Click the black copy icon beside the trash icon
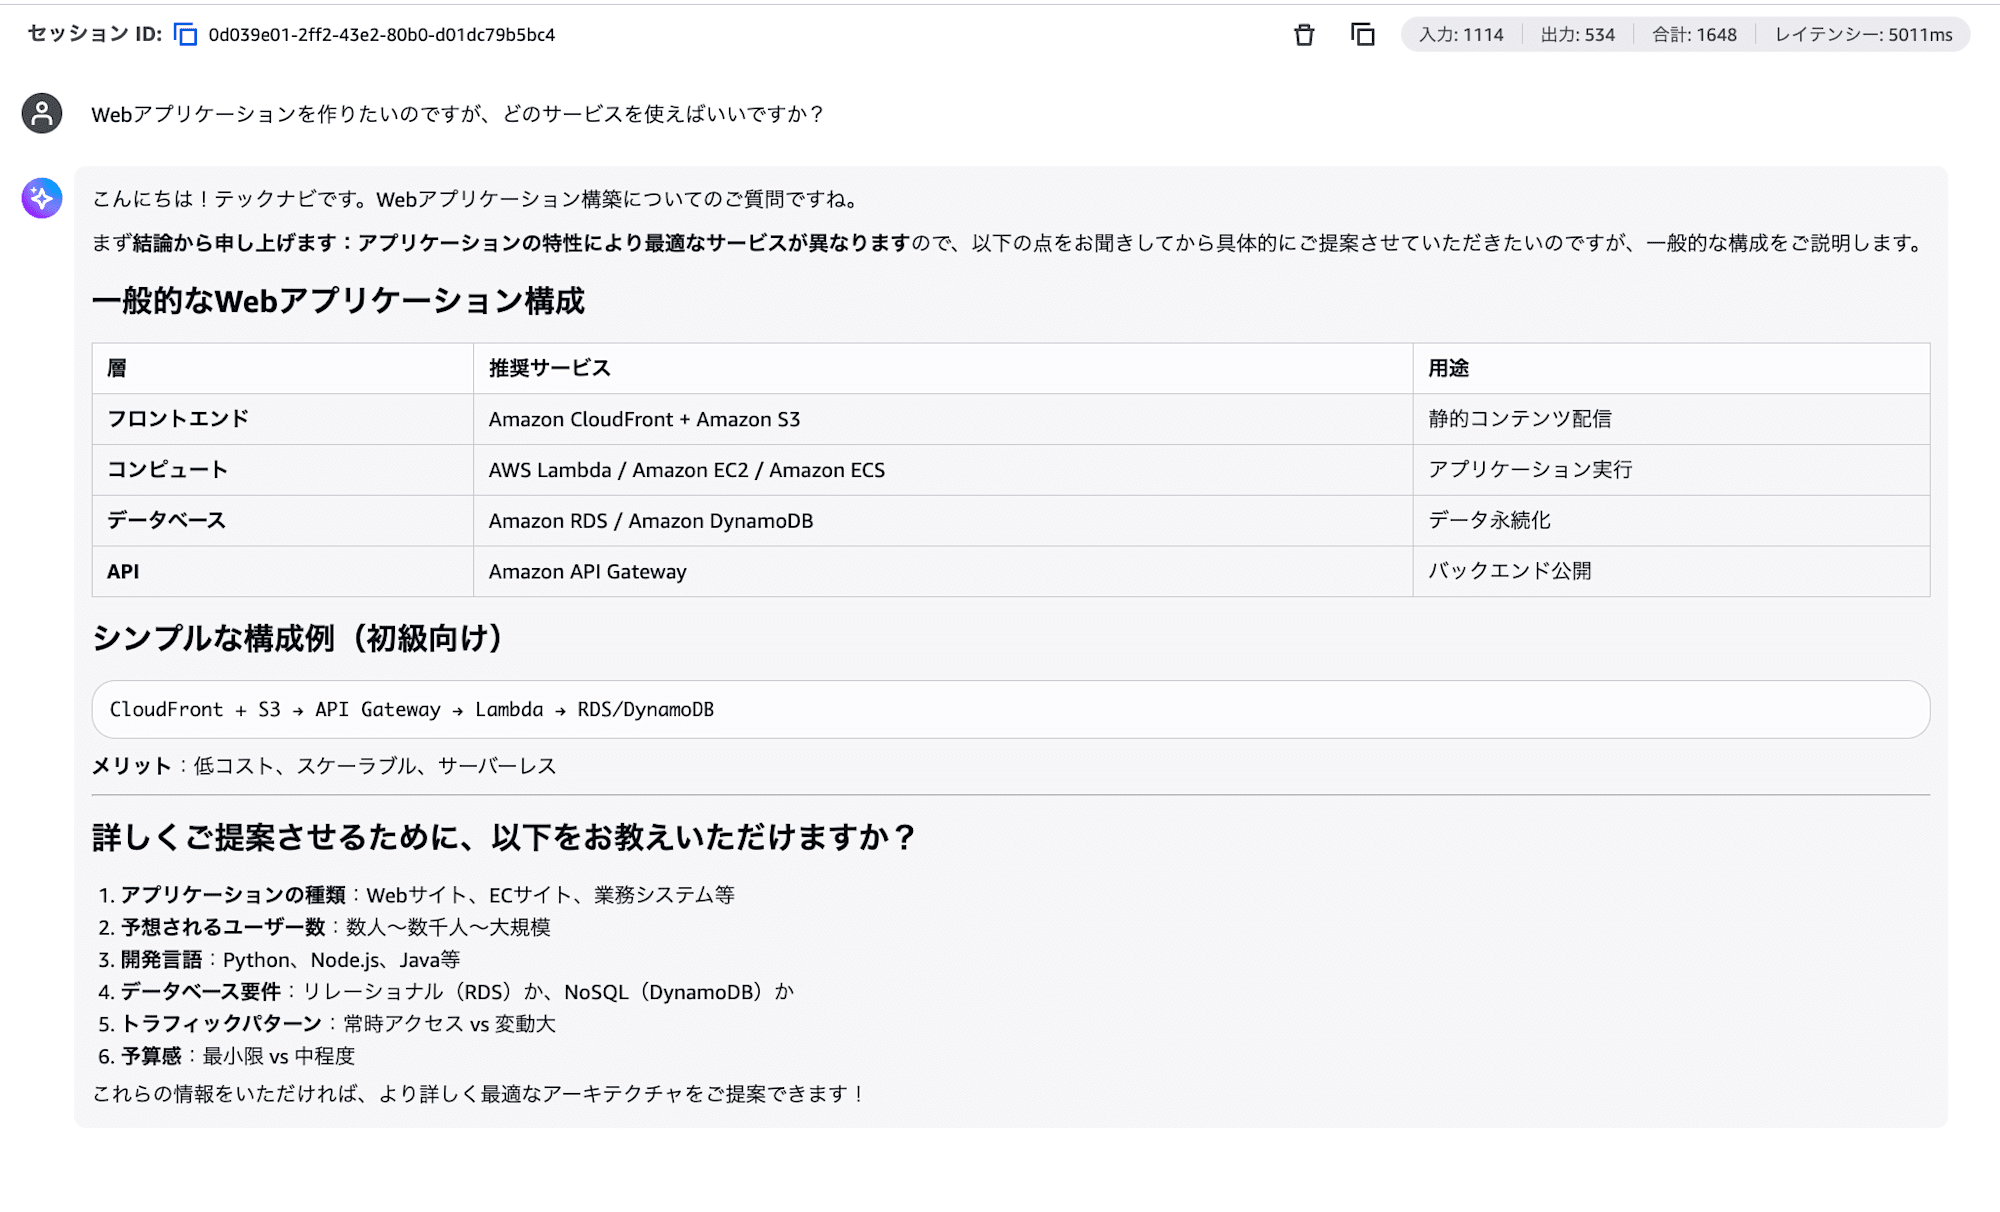Image resolution: width=2000 pixels, height=1212 pixels. [1363, 35]
